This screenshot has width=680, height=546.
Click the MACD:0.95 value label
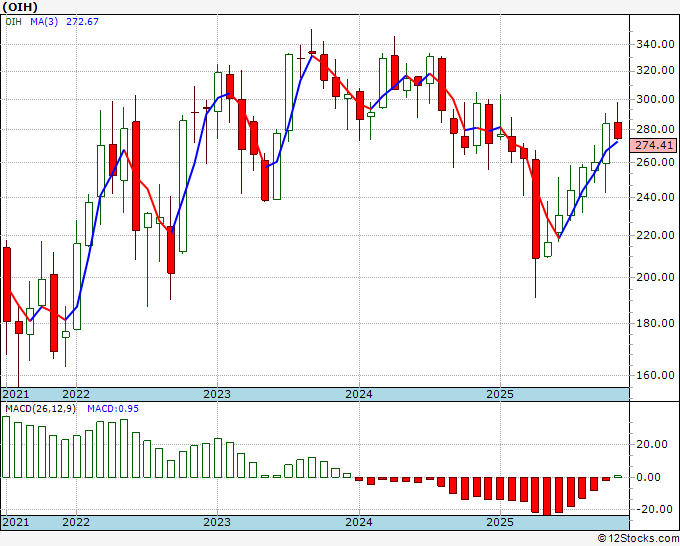pos(113,409)
